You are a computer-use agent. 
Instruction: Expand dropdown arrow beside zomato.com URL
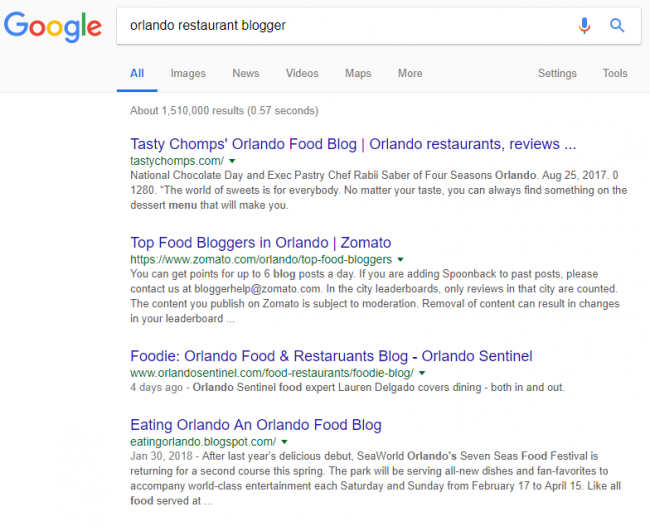(x=400, y=259)
